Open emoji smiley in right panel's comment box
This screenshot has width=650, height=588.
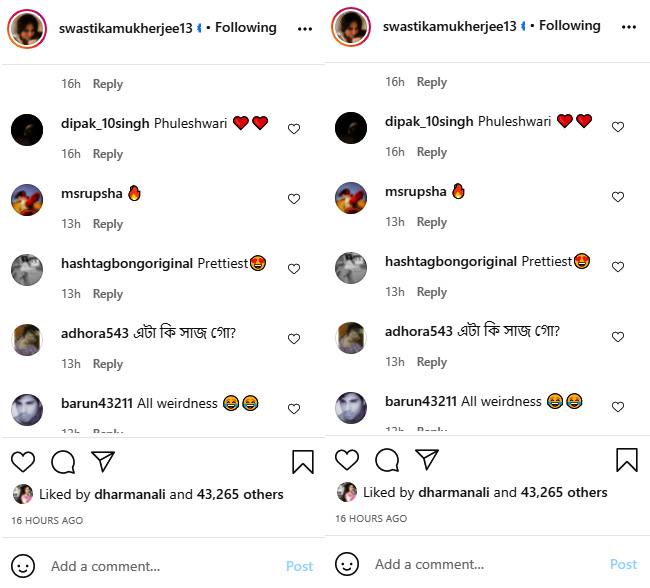click(347, 563)
